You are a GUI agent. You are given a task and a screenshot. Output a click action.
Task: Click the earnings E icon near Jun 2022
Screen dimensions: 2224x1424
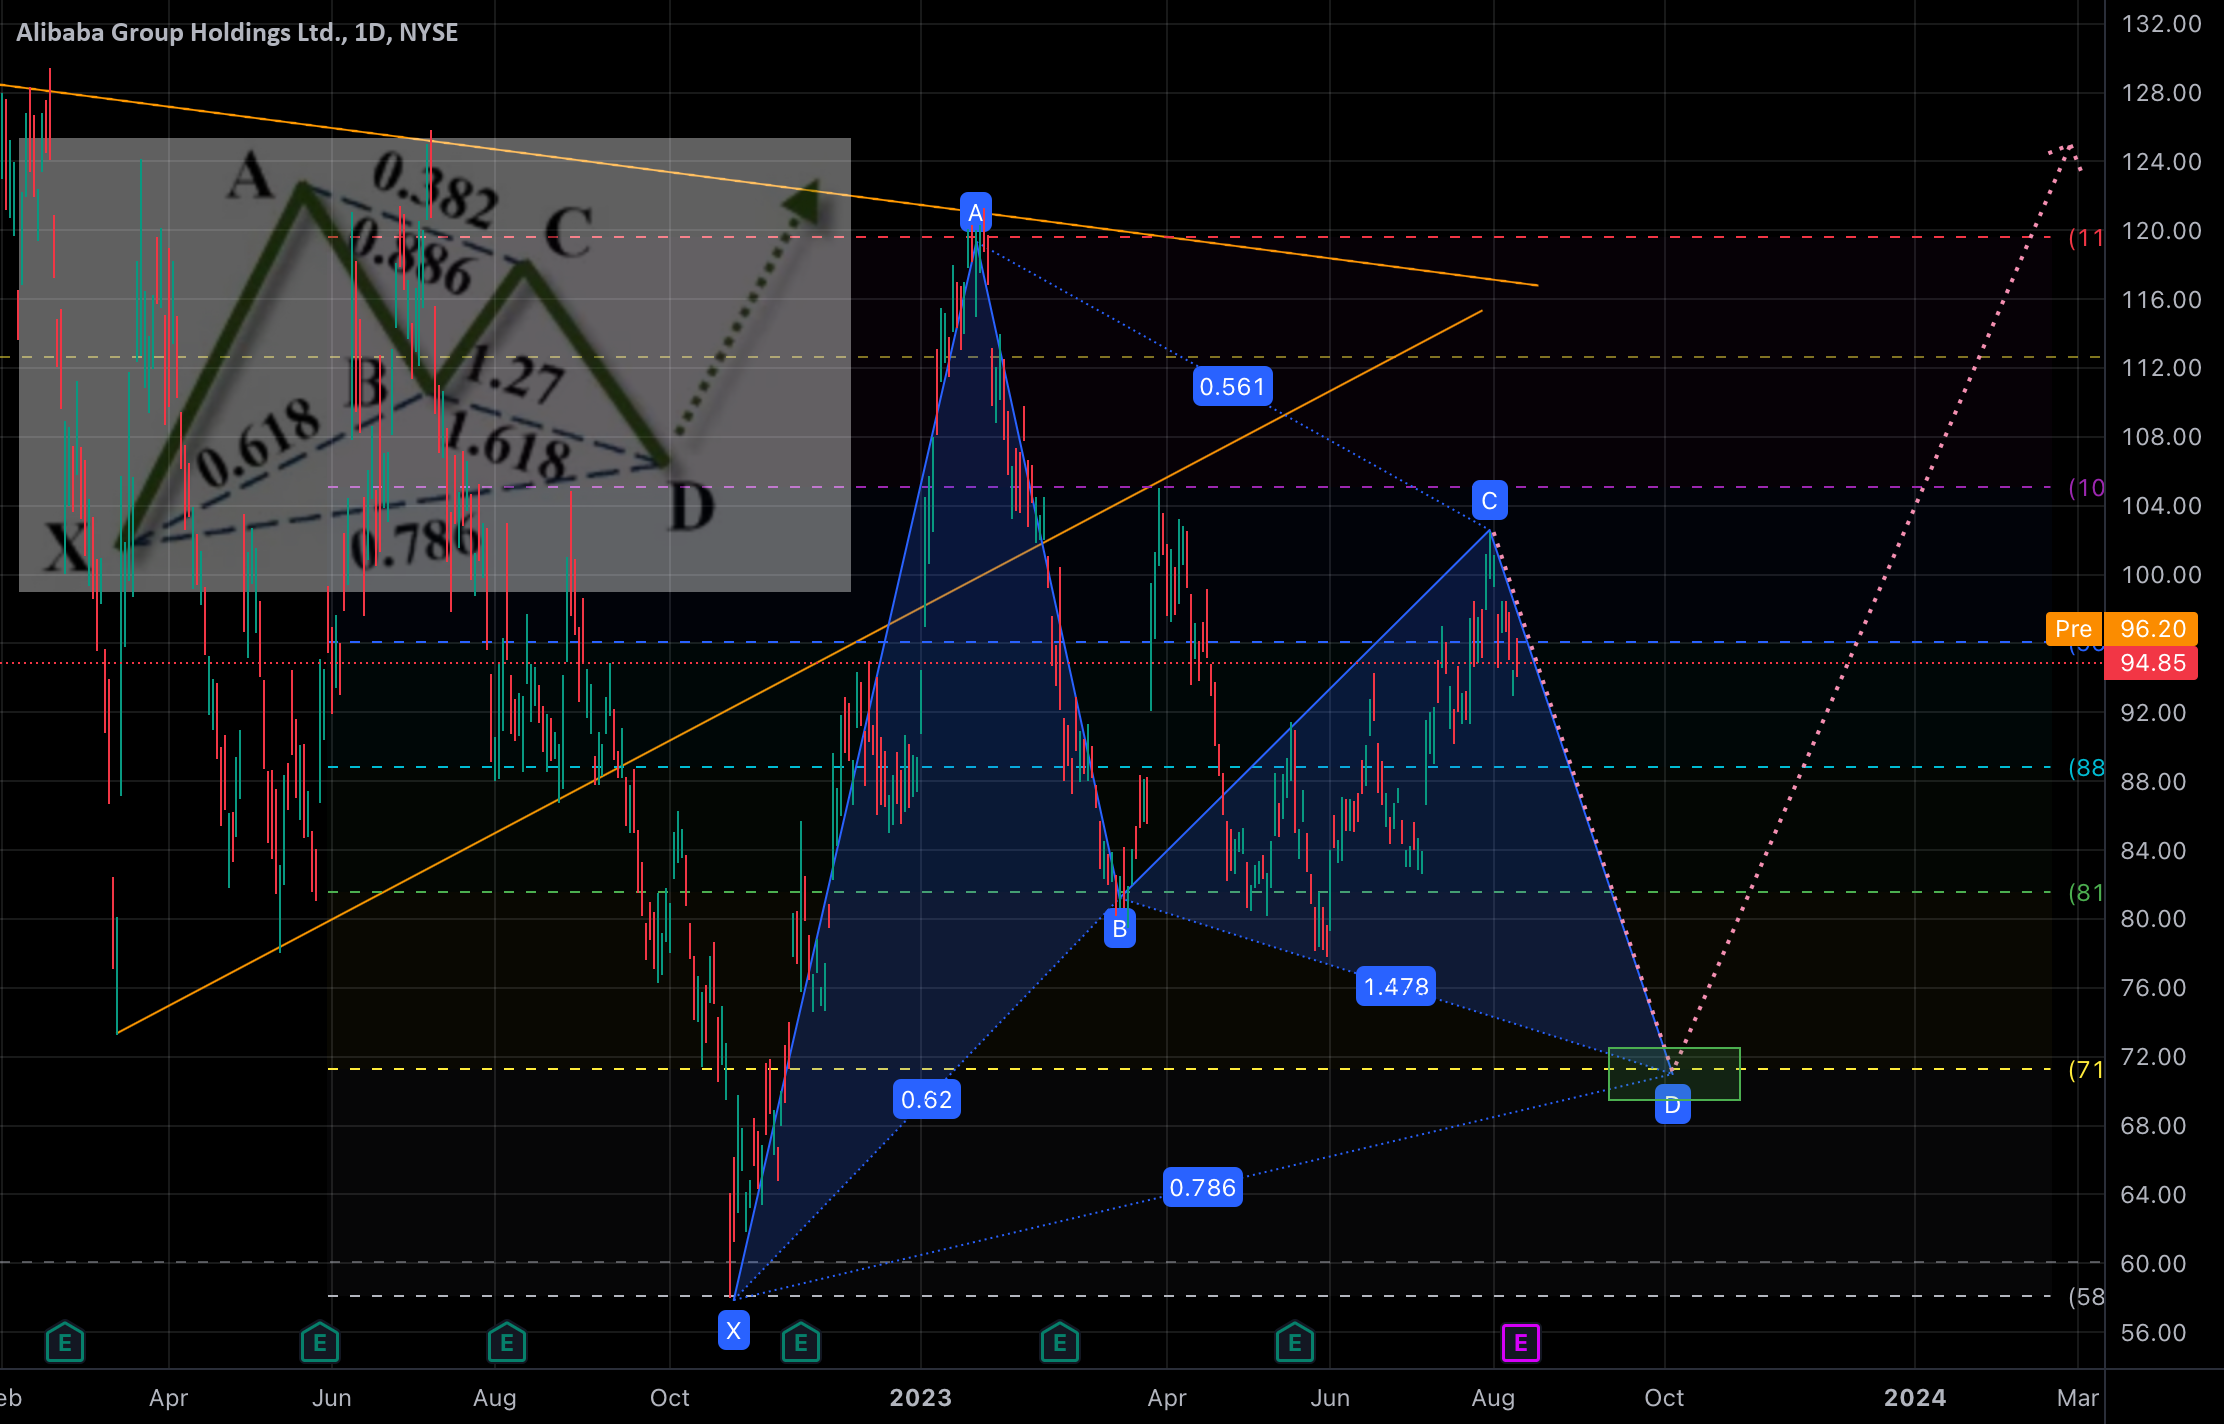pos(320,1343)
